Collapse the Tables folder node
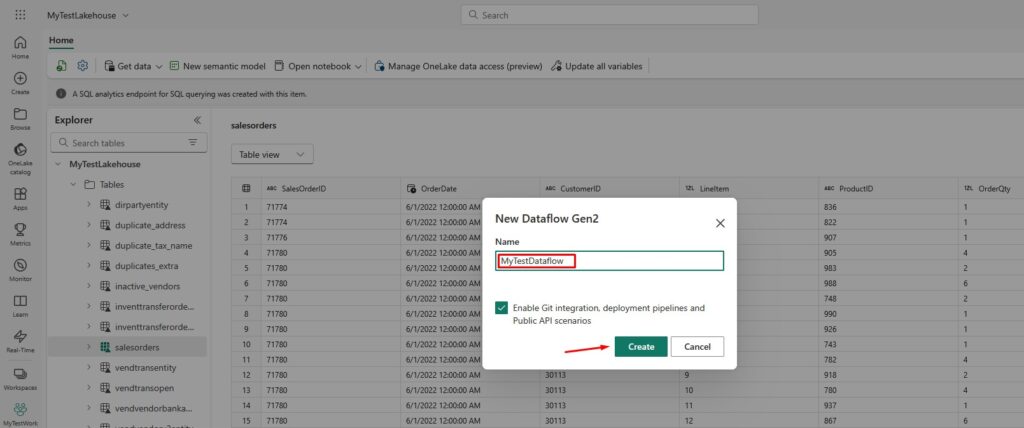This screenshot has height=428, width=1024. (73, 185)
